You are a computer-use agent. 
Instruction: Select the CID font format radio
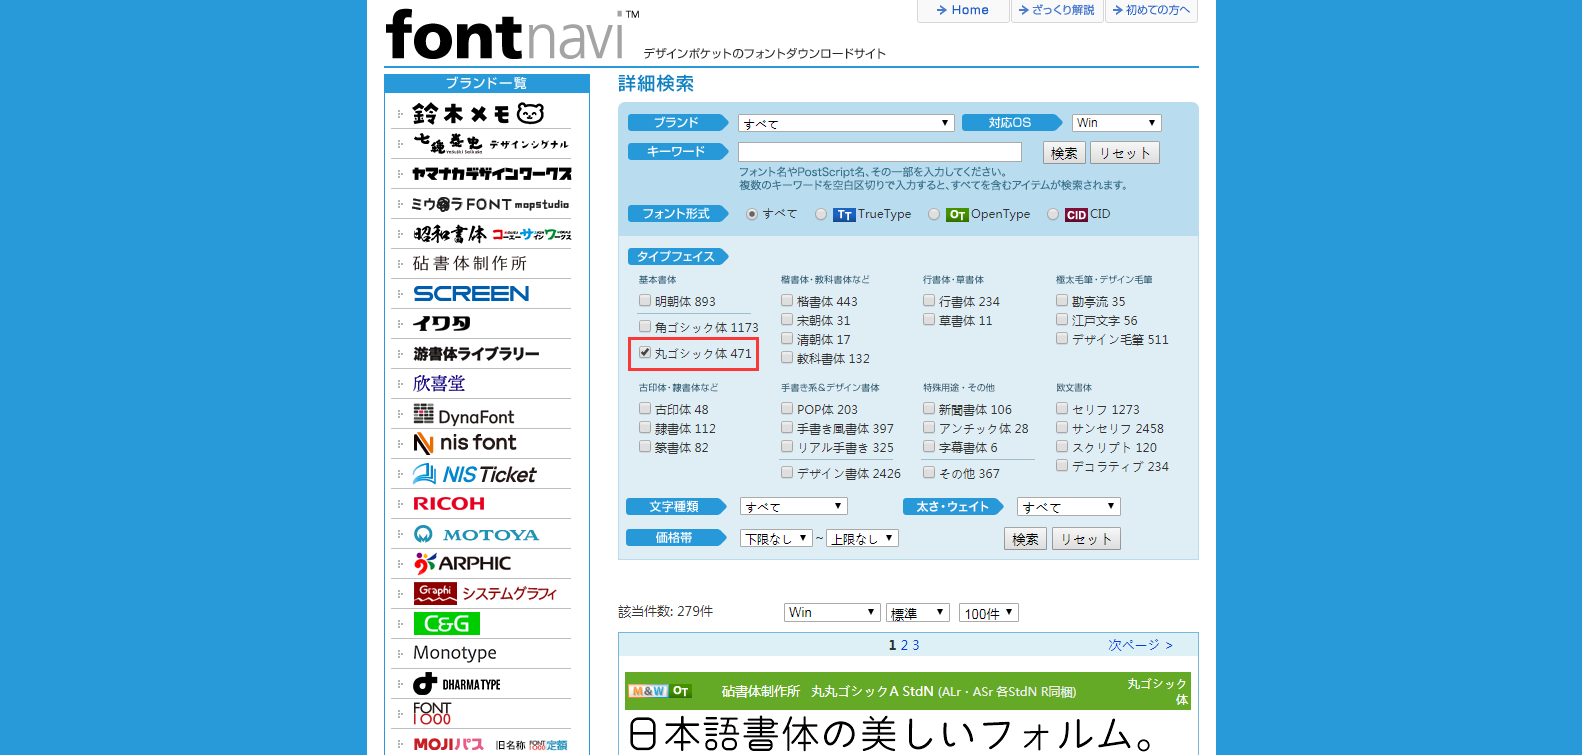(1053, 214)
